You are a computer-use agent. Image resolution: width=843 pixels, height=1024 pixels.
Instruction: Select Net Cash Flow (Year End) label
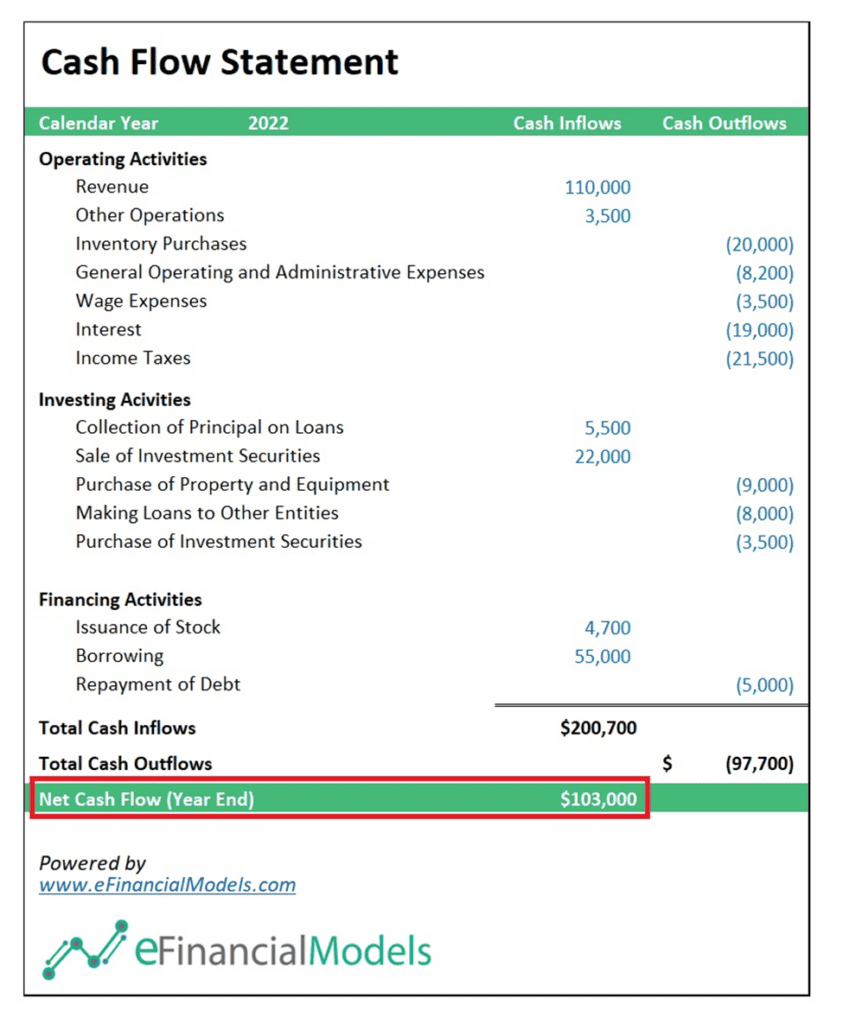point(147,799)
